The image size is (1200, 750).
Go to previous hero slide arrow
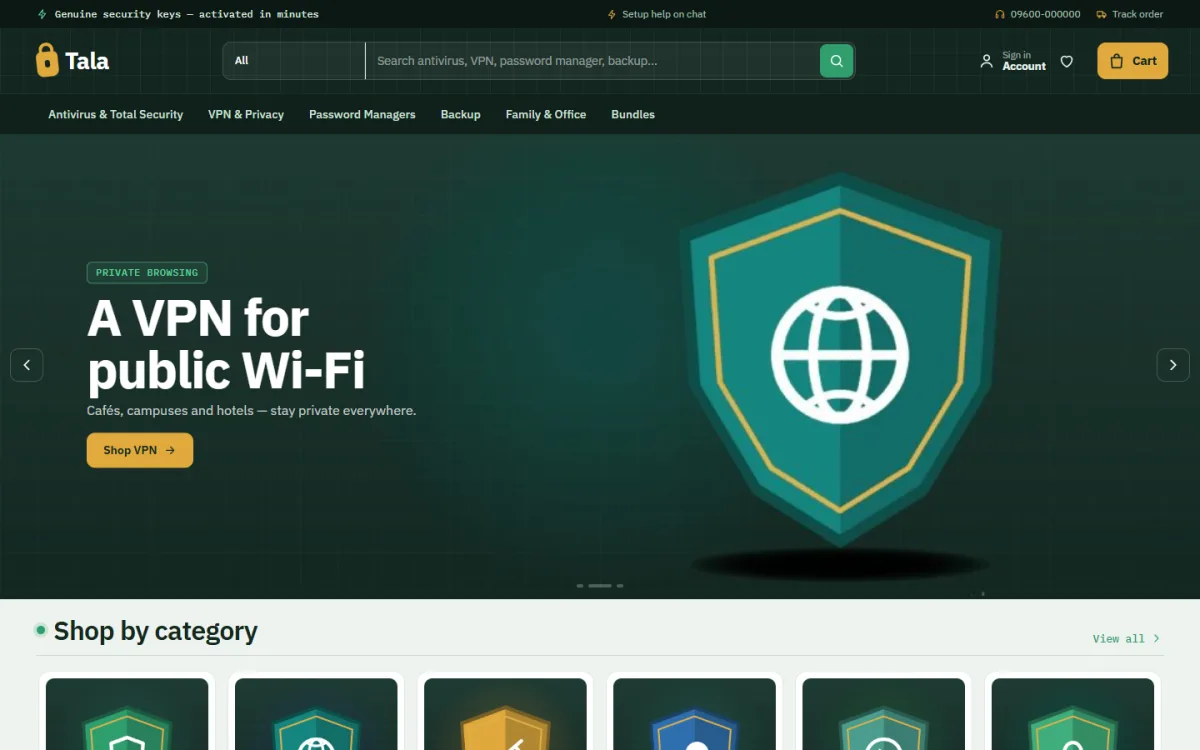pyautogui.click(x=27, y=365)
